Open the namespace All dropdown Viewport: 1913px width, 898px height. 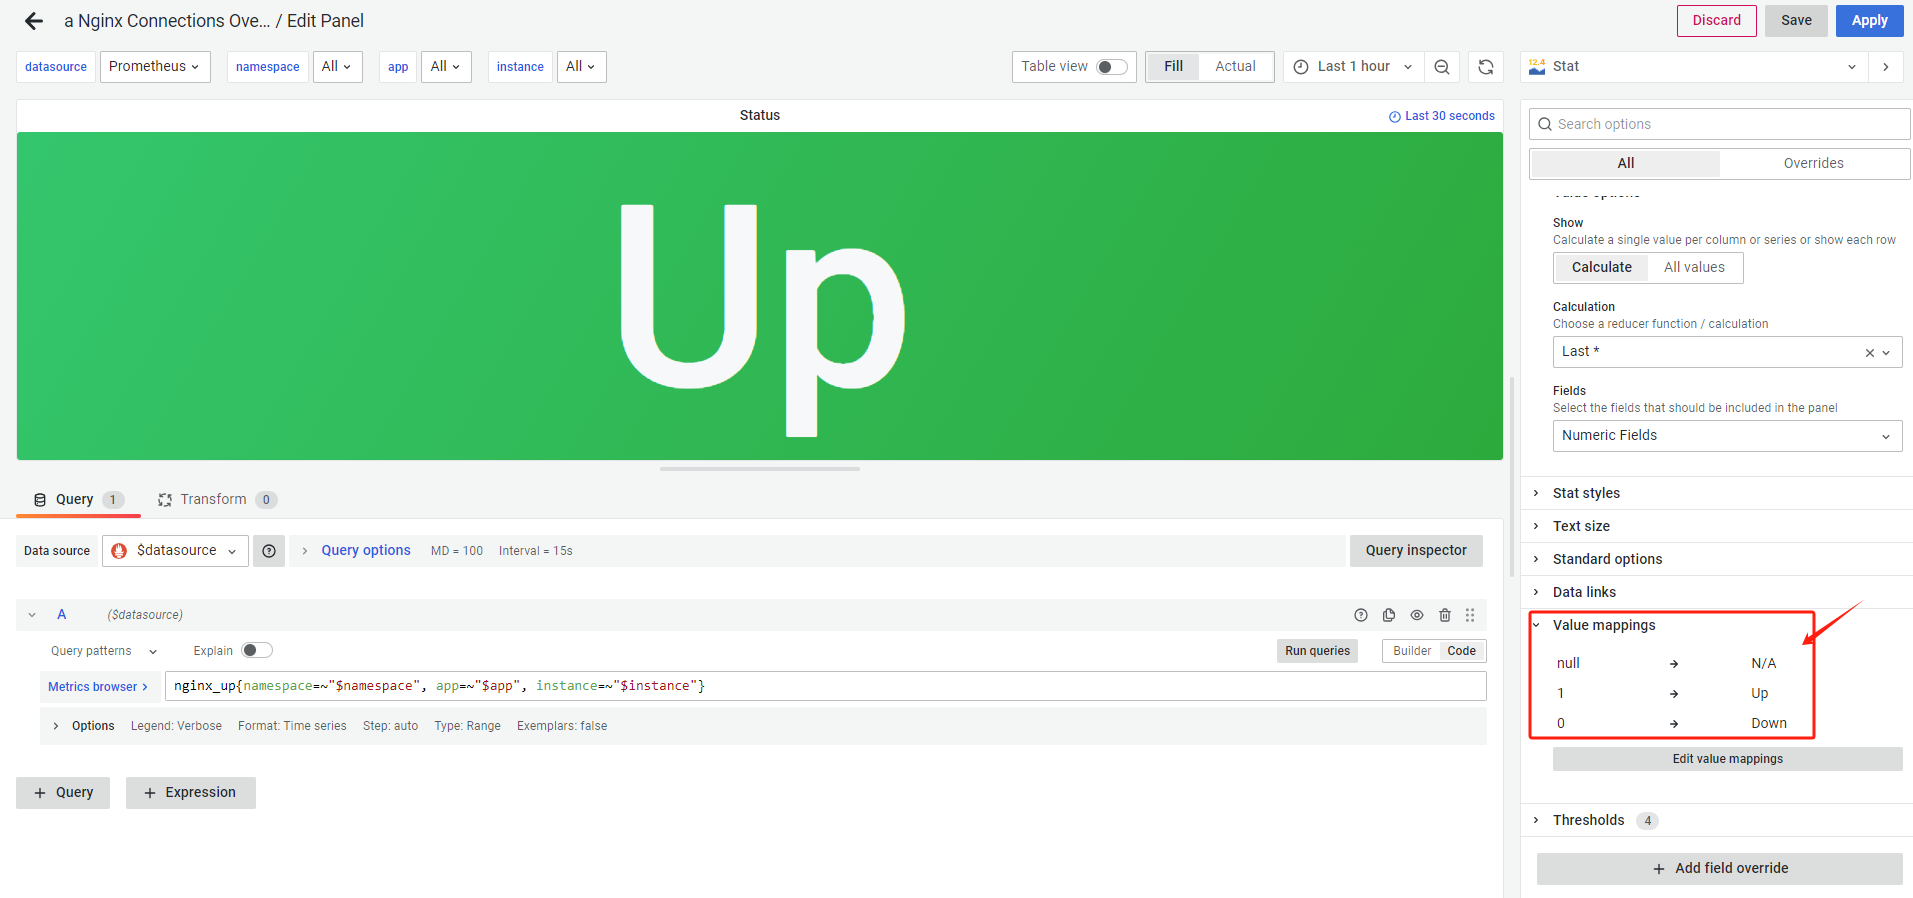coord(336,67)
